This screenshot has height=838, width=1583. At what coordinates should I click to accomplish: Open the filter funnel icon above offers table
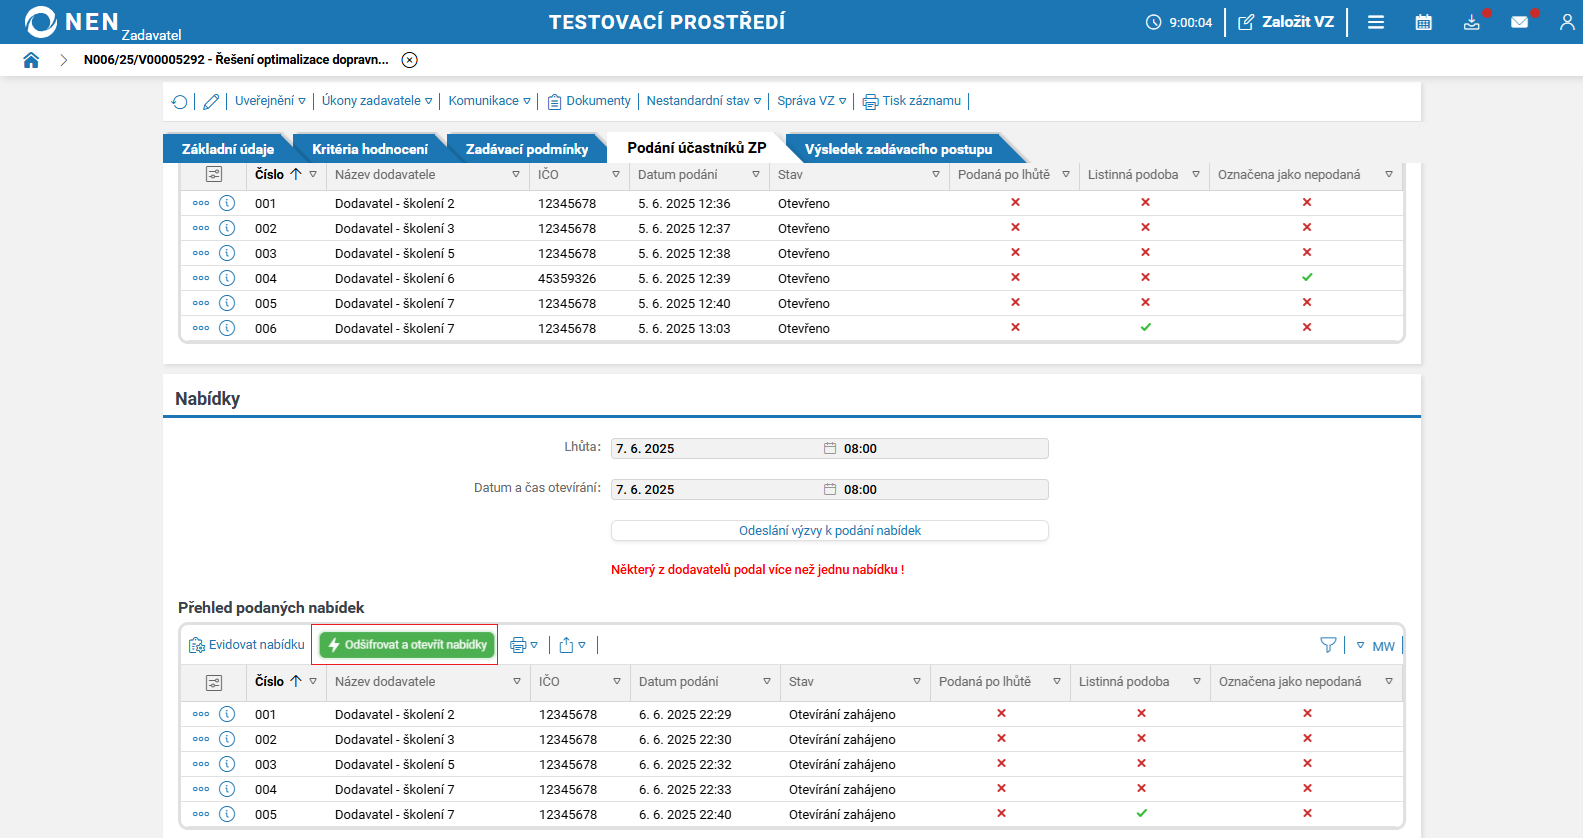[x=1328, y=645]
